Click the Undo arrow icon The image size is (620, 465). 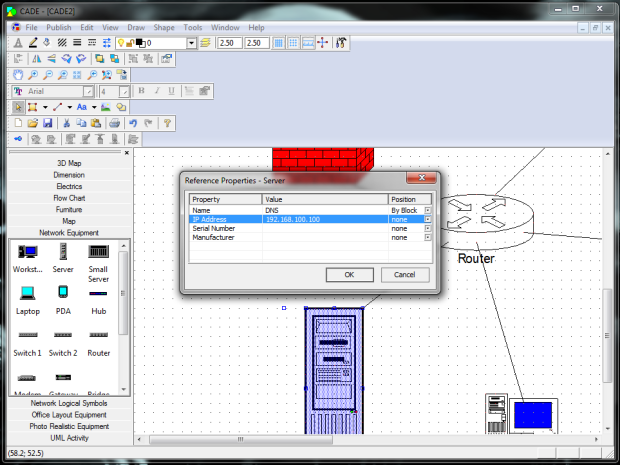(x=133, y=123)
